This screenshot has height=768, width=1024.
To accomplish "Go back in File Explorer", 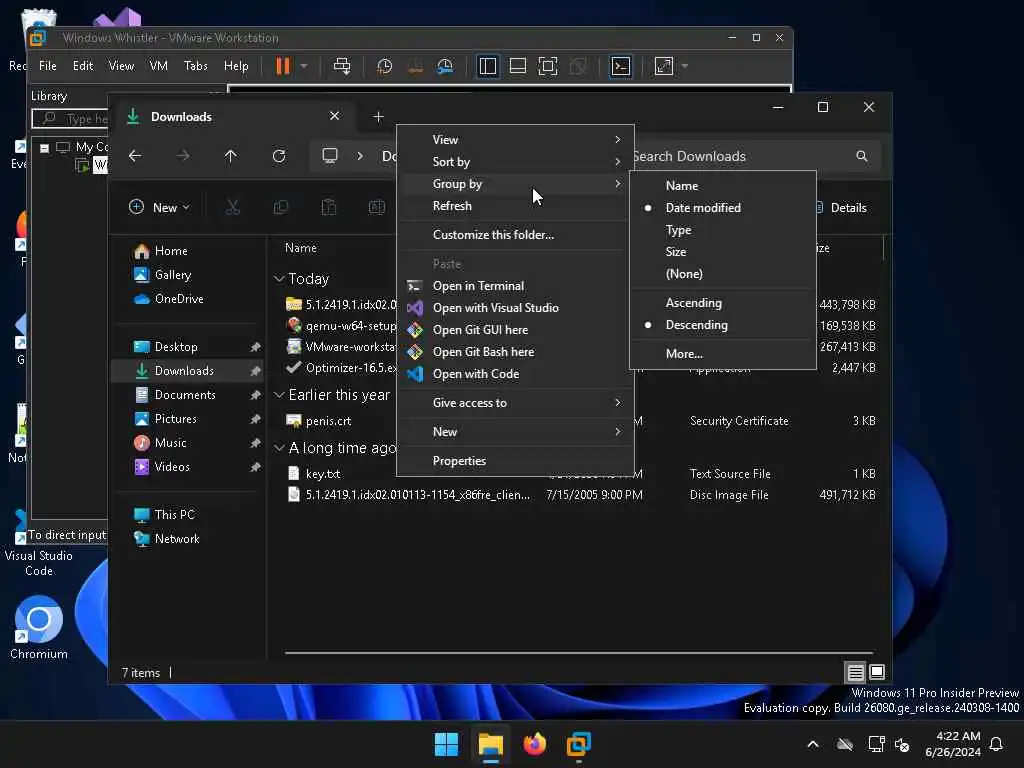I will (135, 156).
